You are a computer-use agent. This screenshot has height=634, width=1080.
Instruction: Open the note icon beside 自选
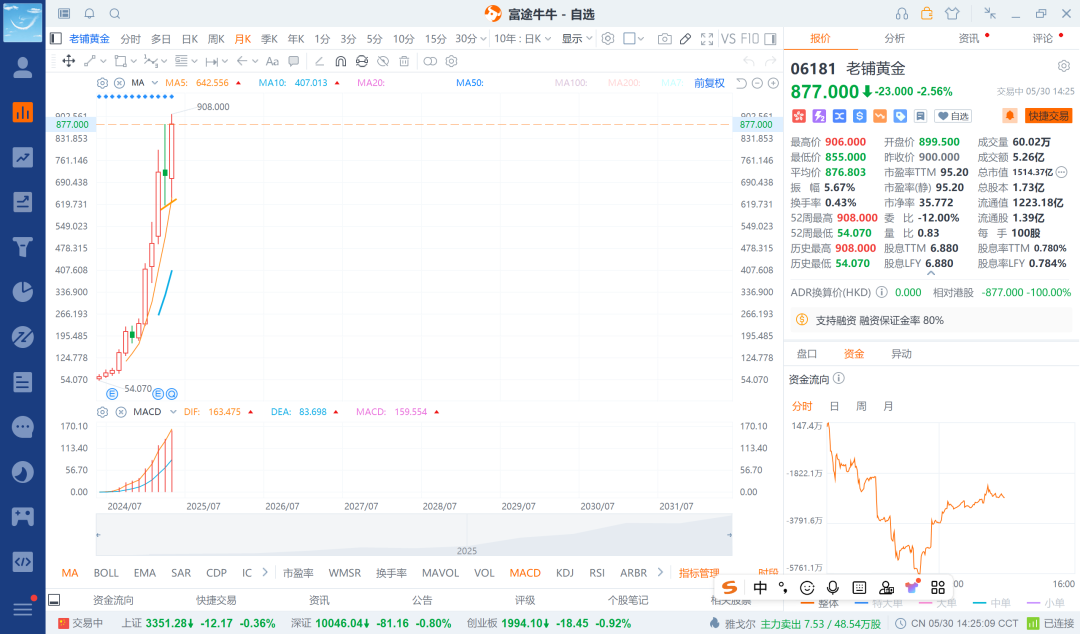point(920,116)
